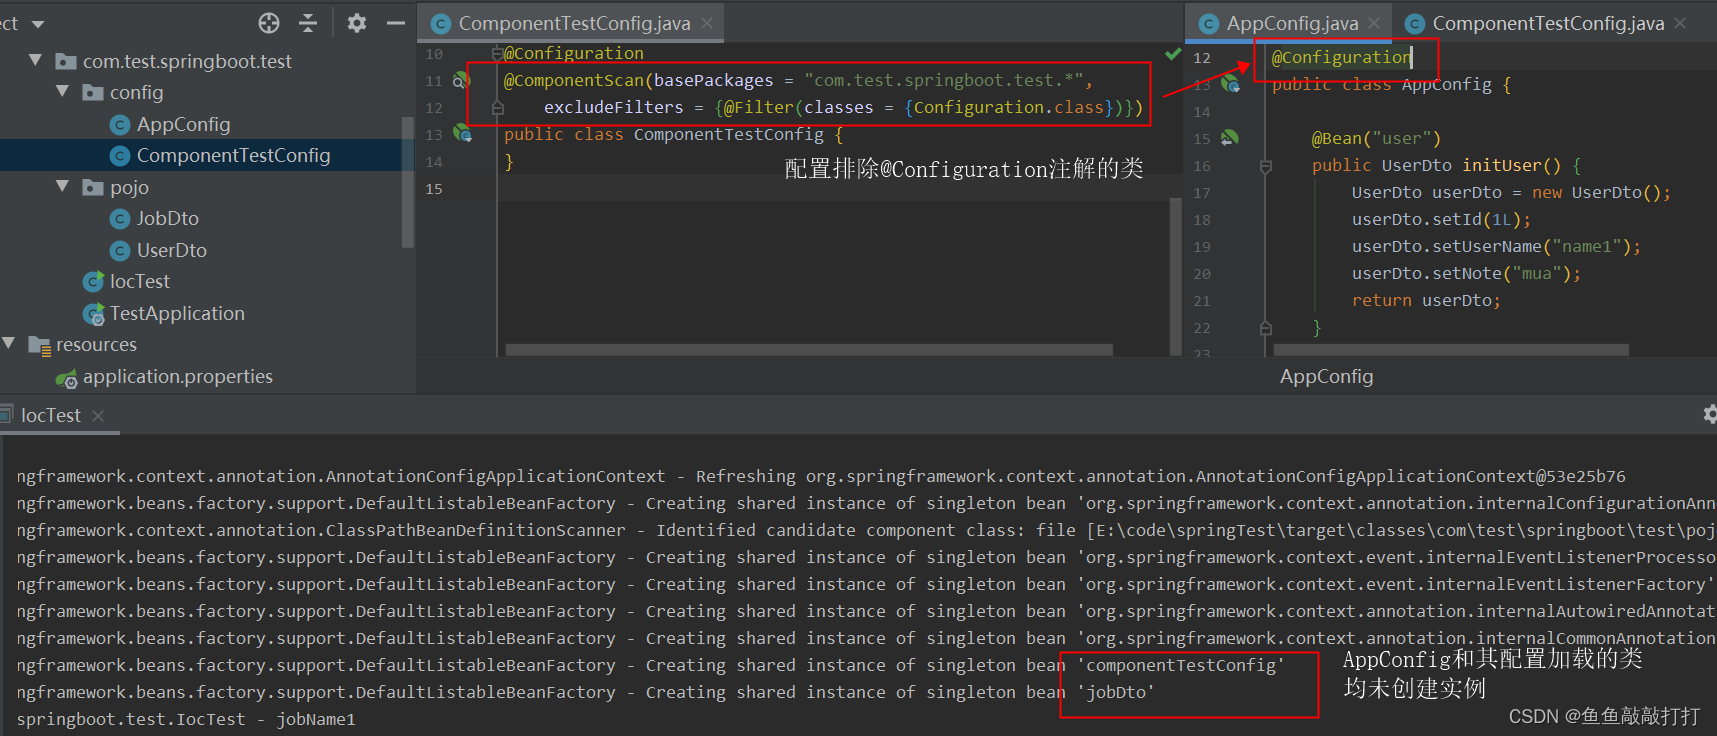Fold the initUser method at line 16

click(1265, 166)
